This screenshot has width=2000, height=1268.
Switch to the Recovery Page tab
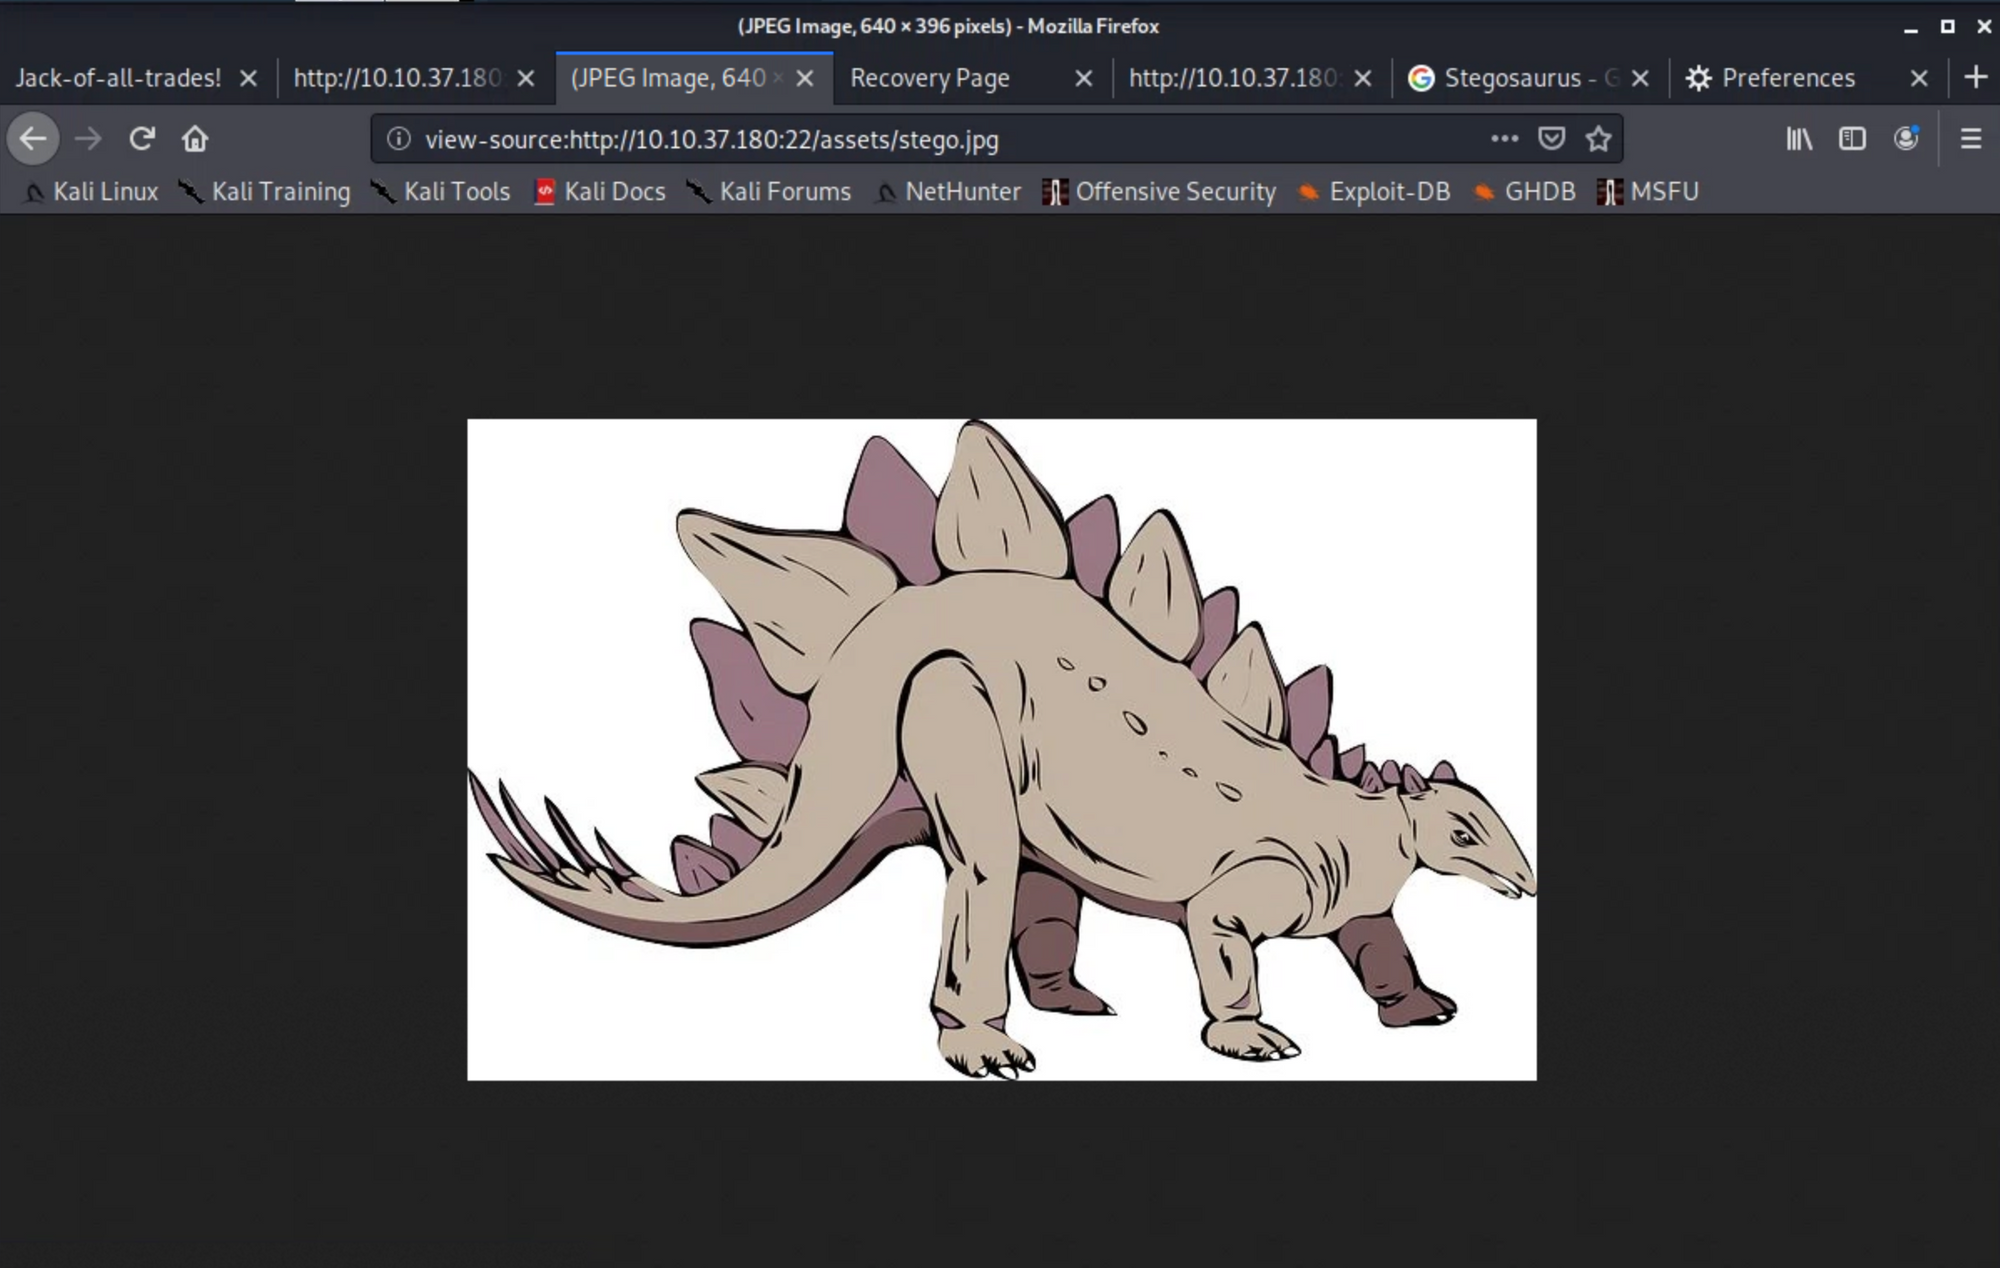coord(930,78)
